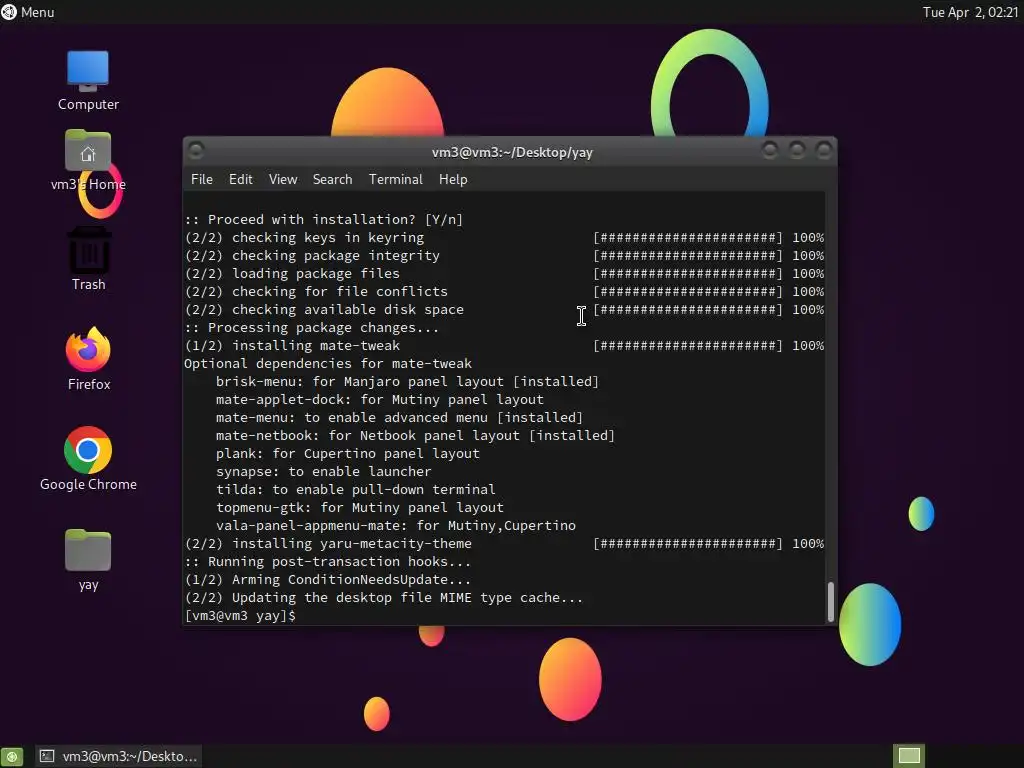Screen dimensions: 1024x768
Task: Click the line ":: Proceed with installation? [Y/n]"
Action: click(324, 219)
